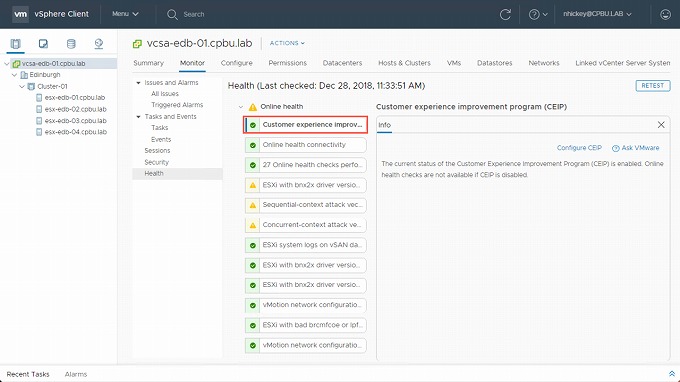
Task: Click warning icon next to Online health
Action: (x=252, y=107)
